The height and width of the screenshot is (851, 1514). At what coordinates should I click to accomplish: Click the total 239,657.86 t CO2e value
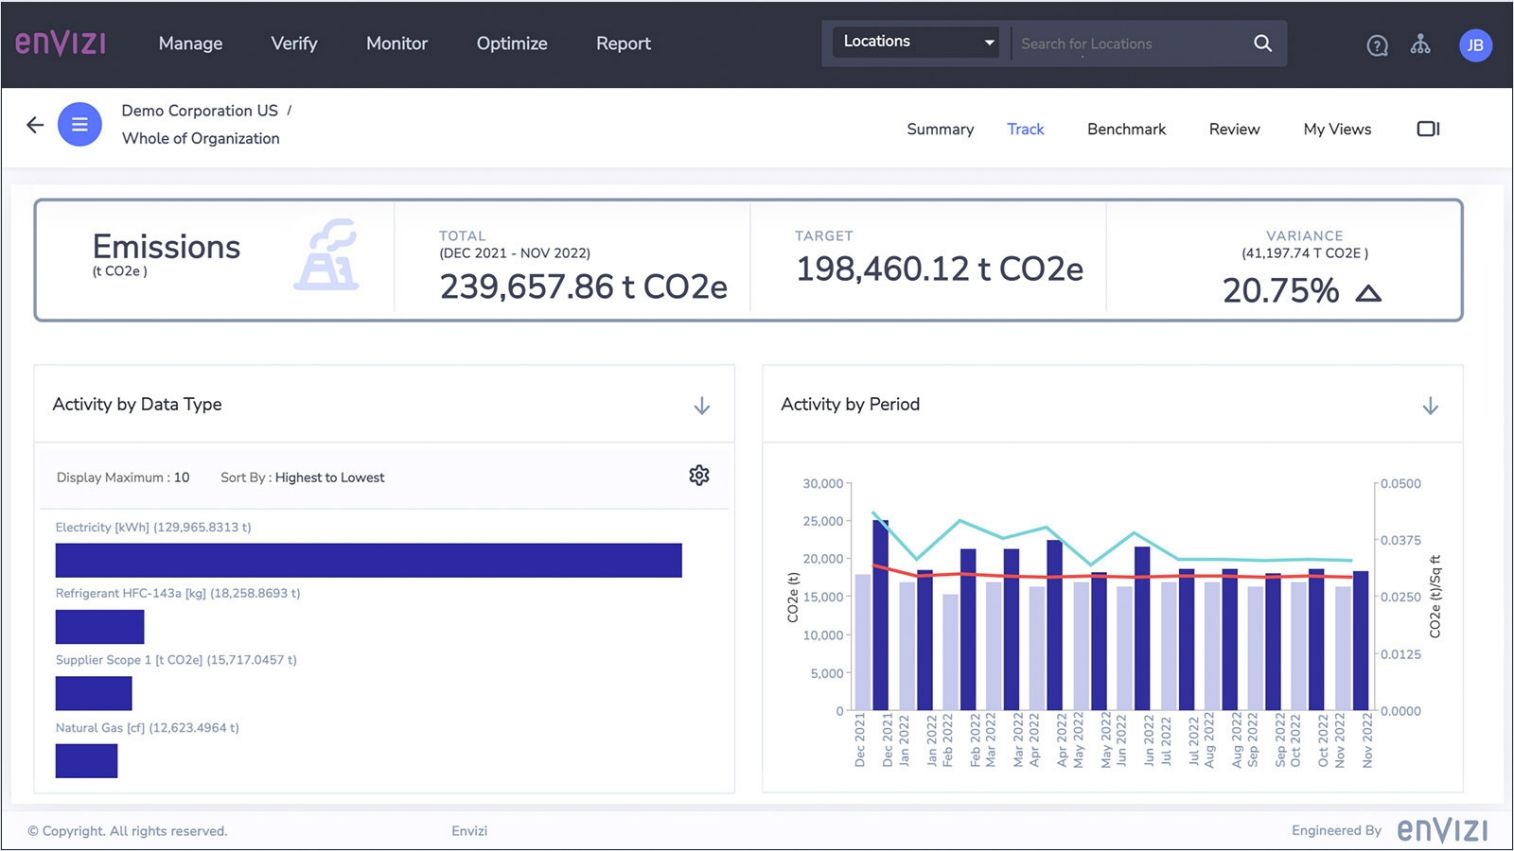click(x=584, y=287)
